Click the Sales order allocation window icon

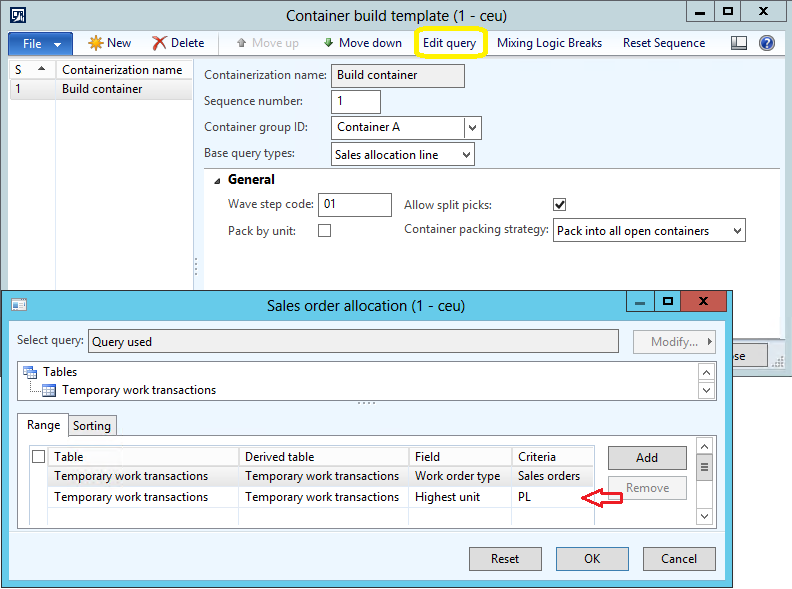(x=18, y=305)
